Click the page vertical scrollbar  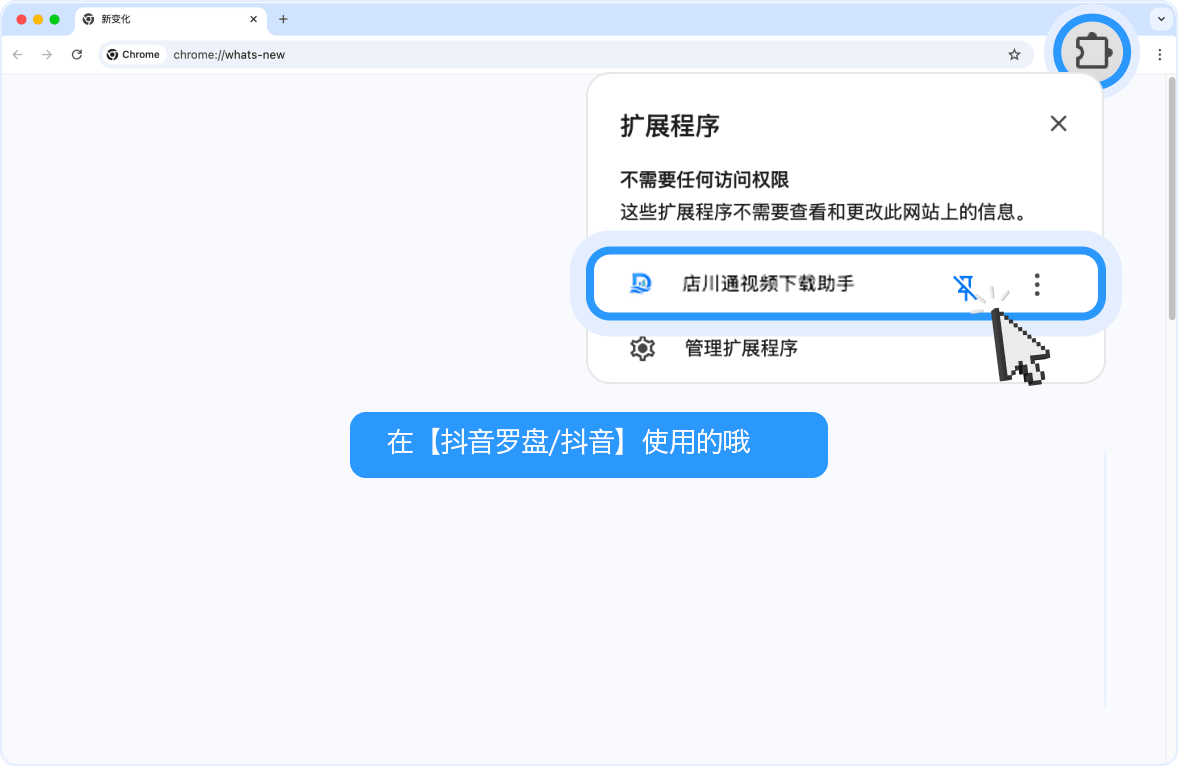[x=1172, y=198]
